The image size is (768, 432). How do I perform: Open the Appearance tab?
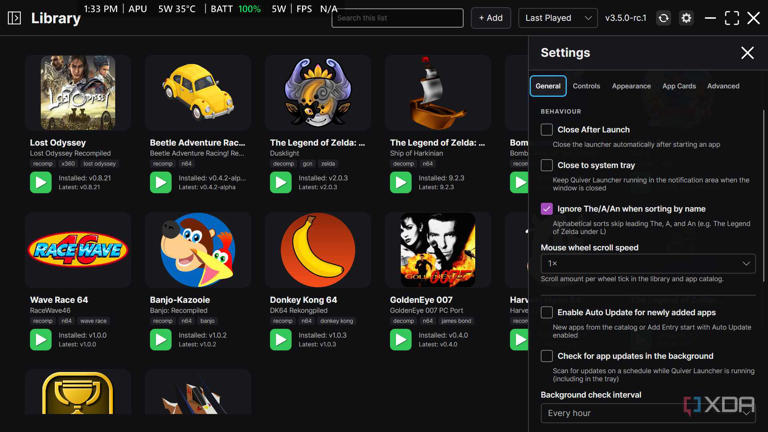click(631, 86)
